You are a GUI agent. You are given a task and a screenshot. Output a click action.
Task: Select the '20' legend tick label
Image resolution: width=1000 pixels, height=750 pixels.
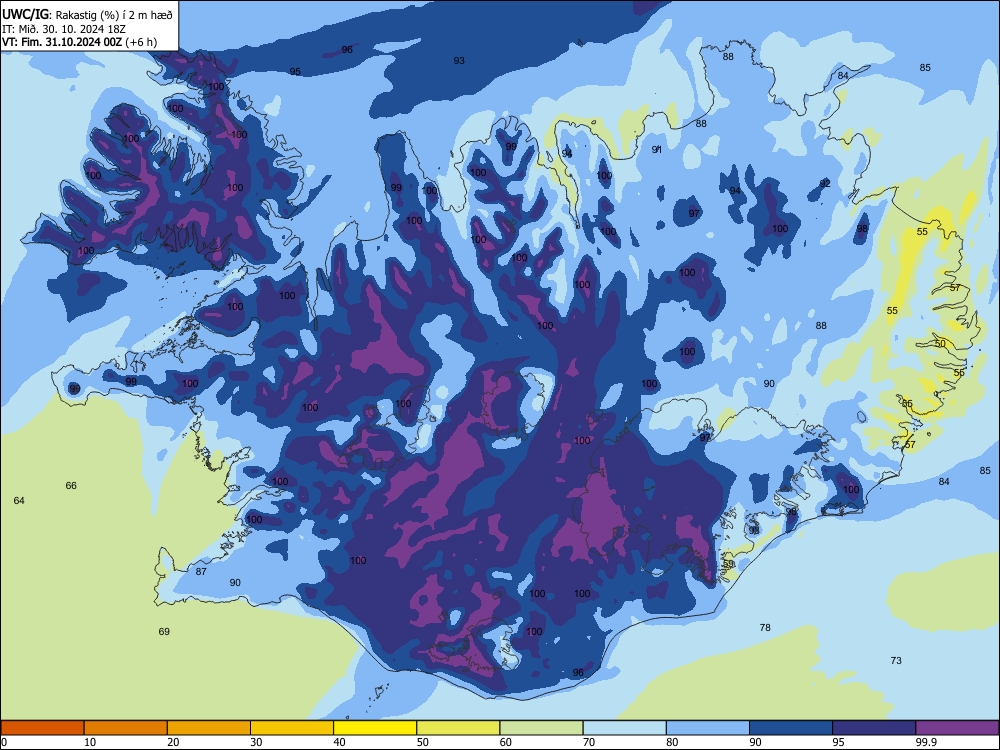[x=173, y=742]
